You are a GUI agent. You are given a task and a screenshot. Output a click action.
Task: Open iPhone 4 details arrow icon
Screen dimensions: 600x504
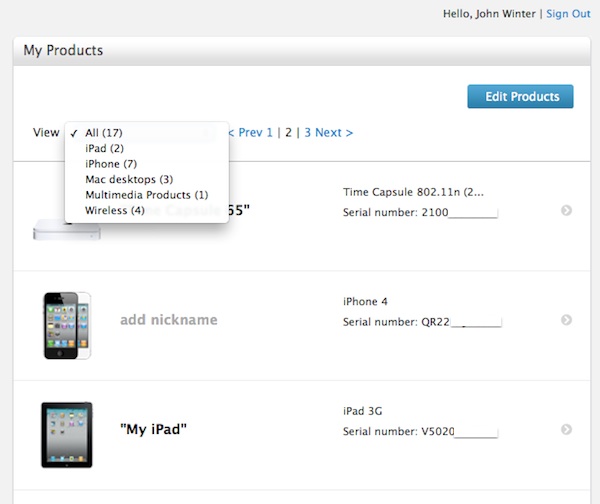tap(566, 320)
